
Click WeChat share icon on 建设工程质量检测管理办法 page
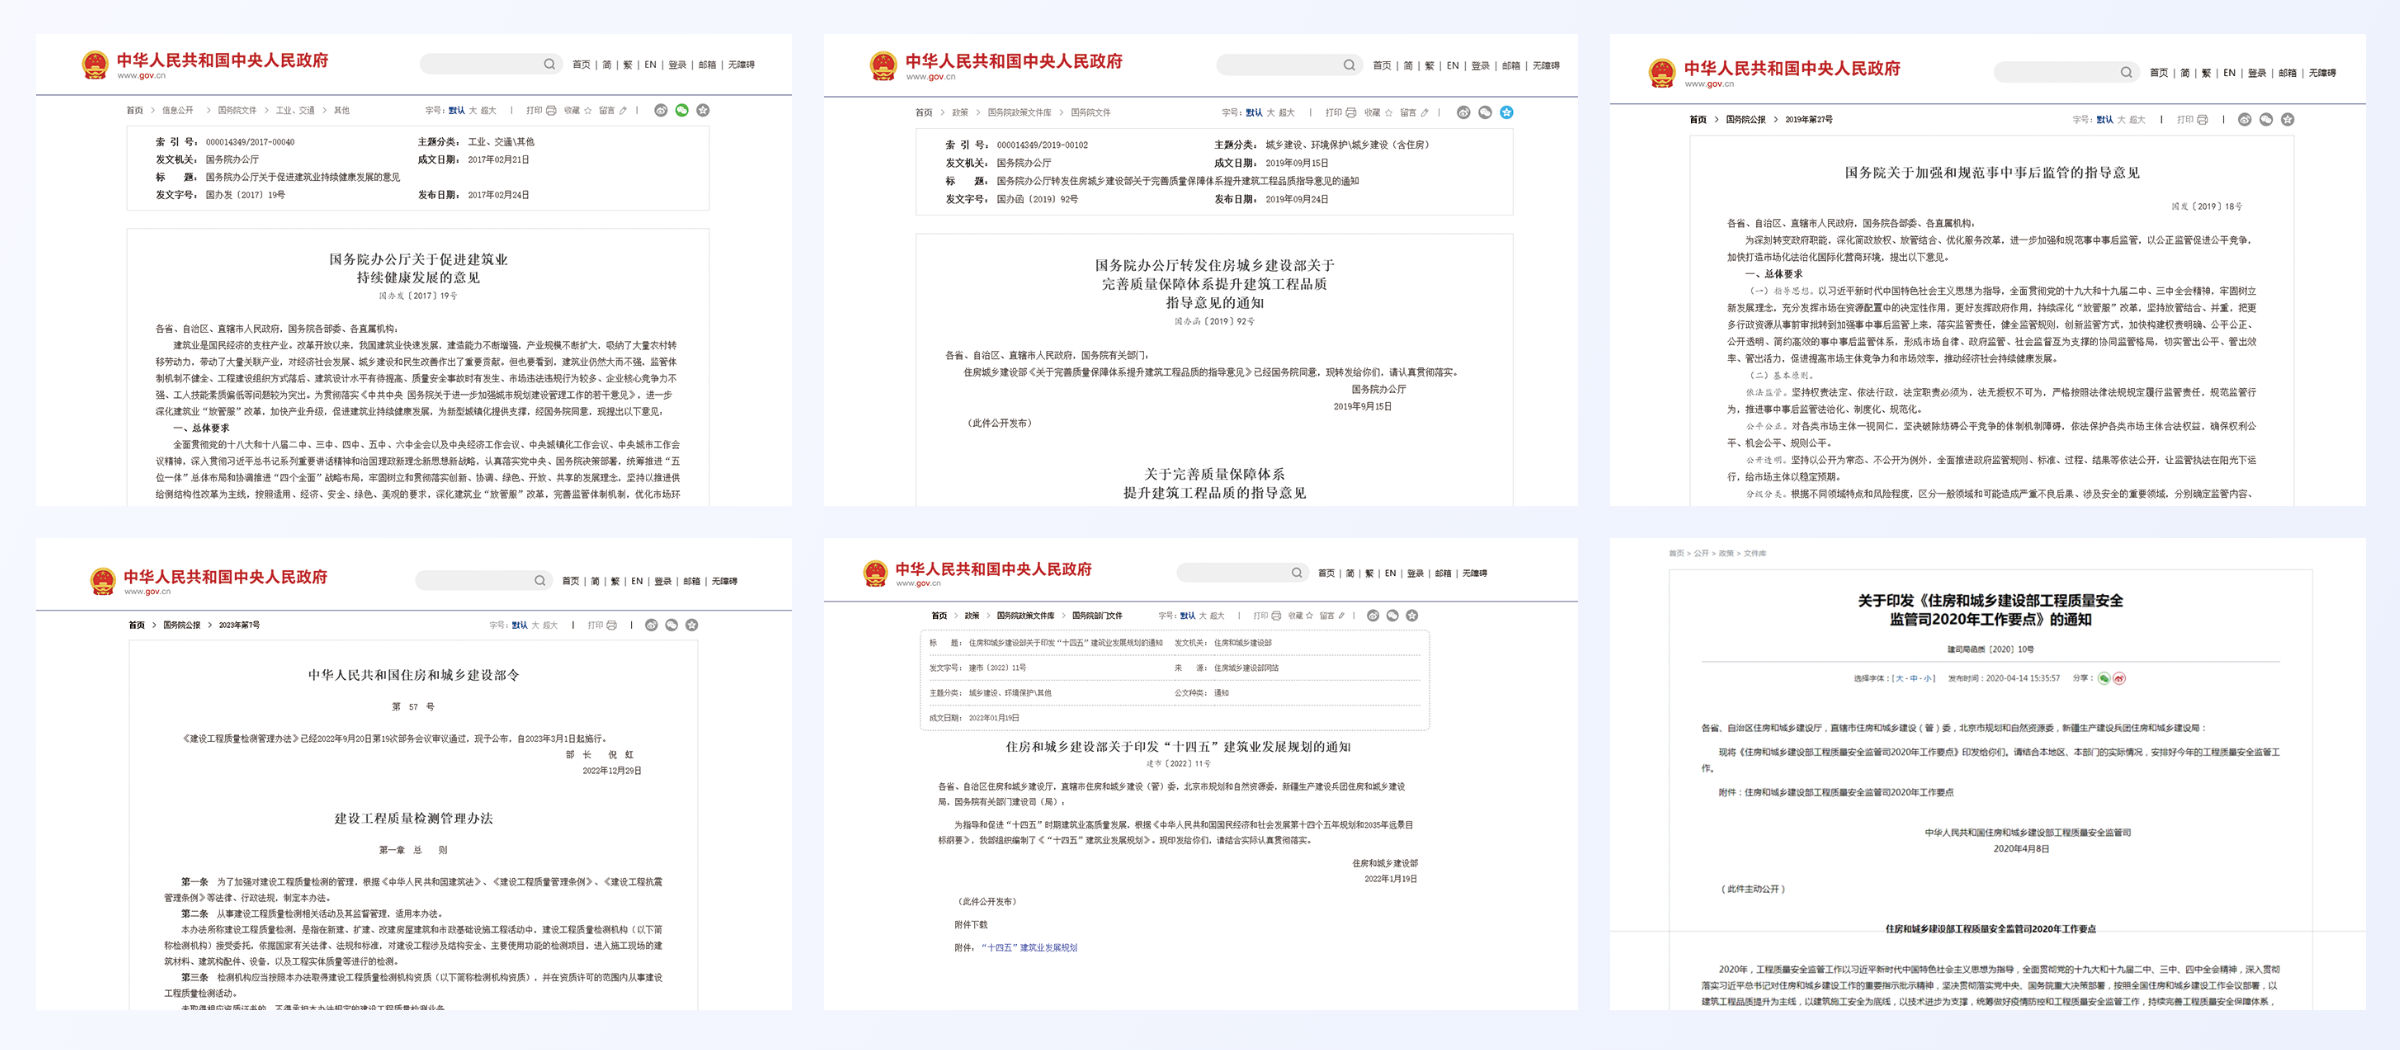click(x=672, y=625)
